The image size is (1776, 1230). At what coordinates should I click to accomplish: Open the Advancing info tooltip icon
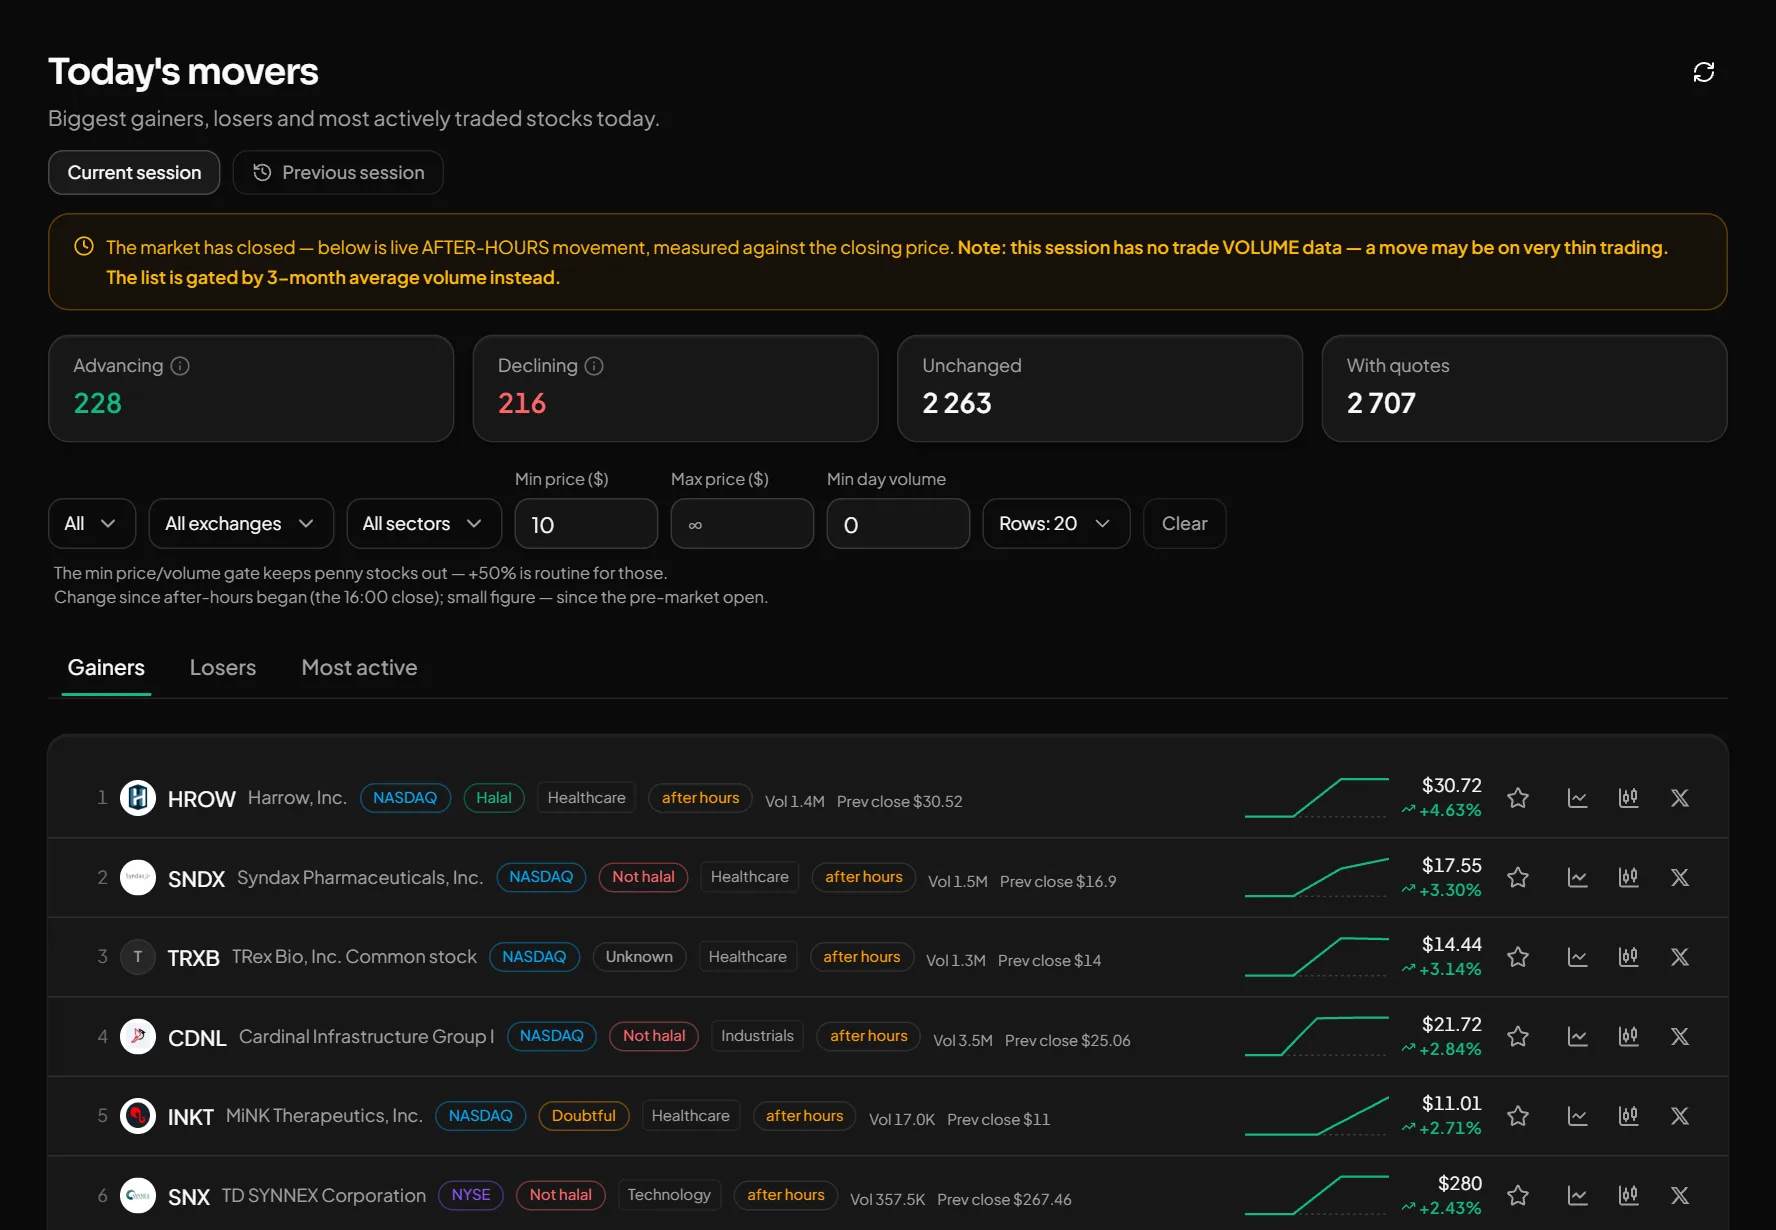click(x=180, y=366)
